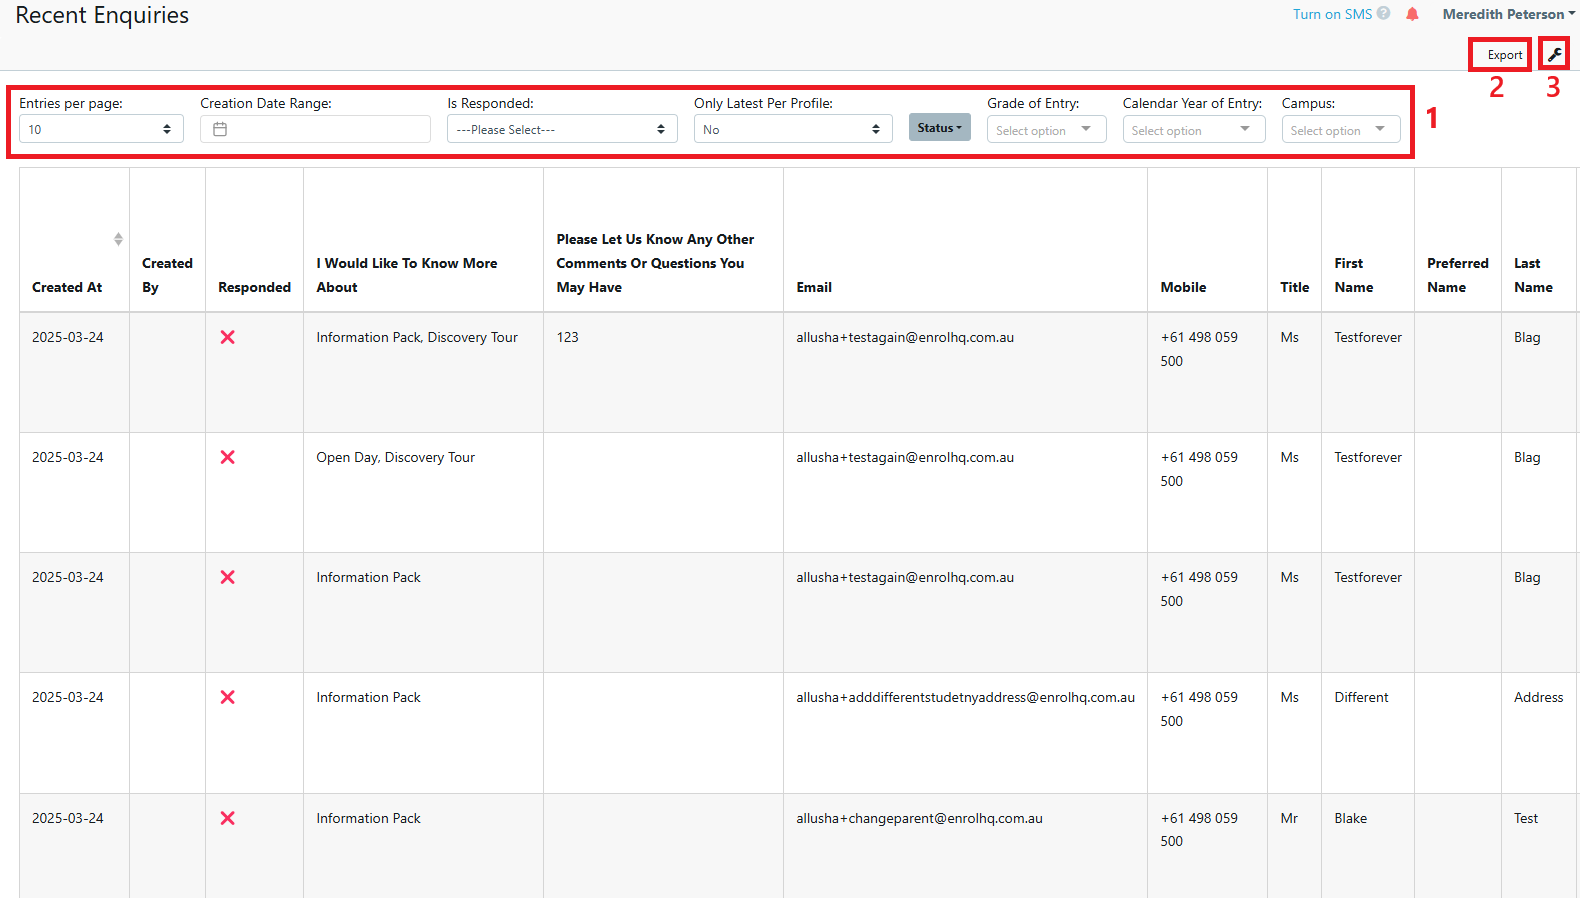This screenshot has height=898, width=1580.
Task: Click red X for Open Day enquiry
Action: 228,457
